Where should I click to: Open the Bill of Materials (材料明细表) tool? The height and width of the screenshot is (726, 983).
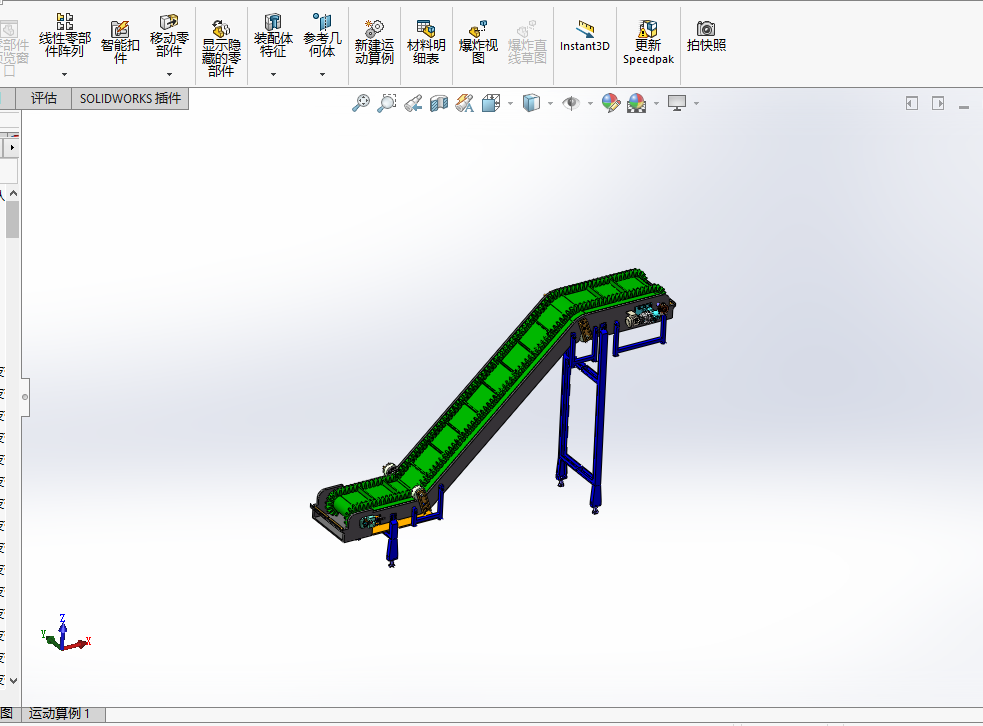426,42
